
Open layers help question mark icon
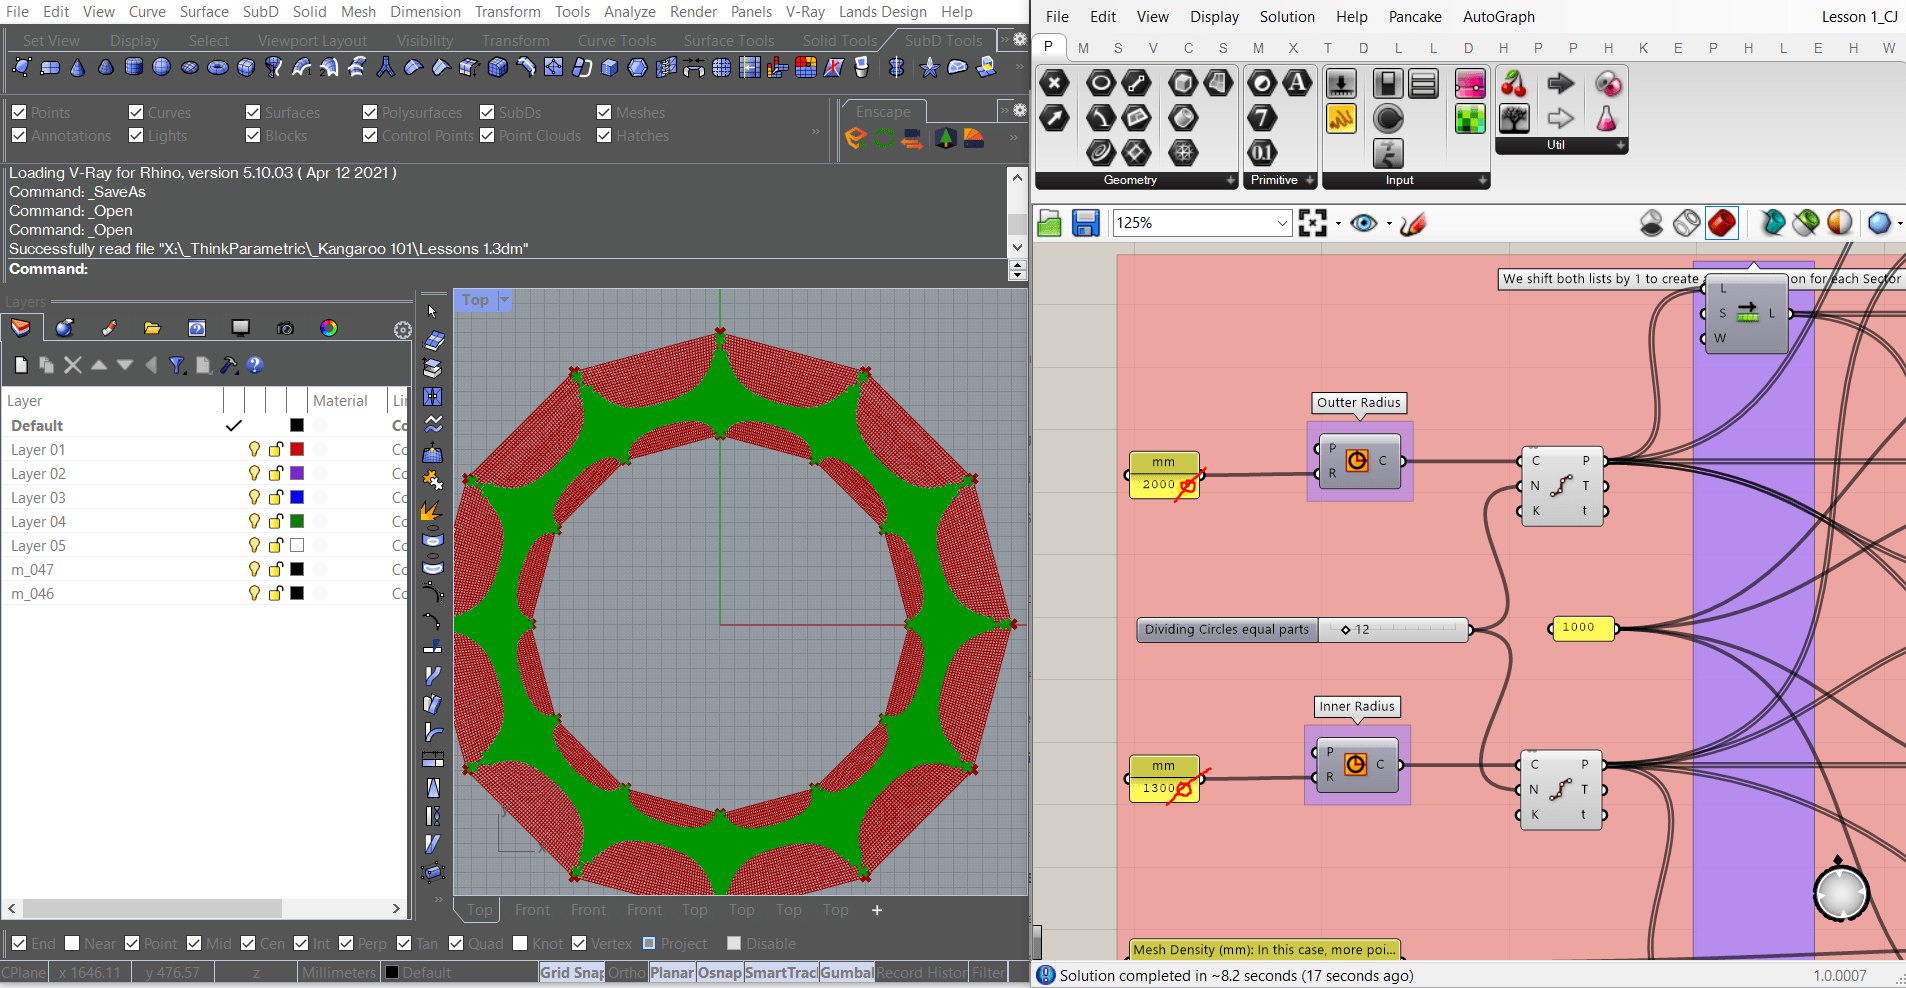pyautogui.click(x=255, y=365)
